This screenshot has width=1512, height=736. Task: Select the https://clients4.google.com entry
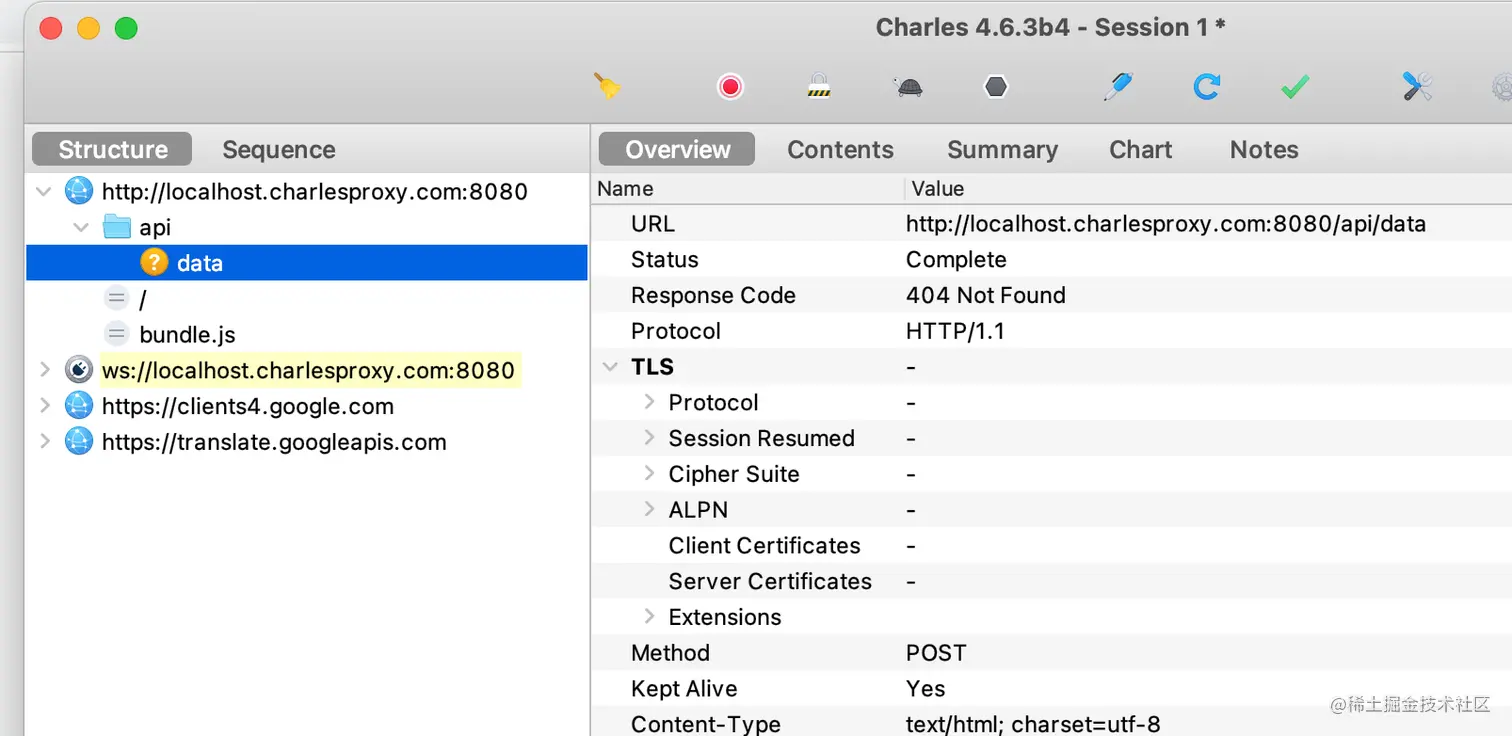[x=248, y=407]
